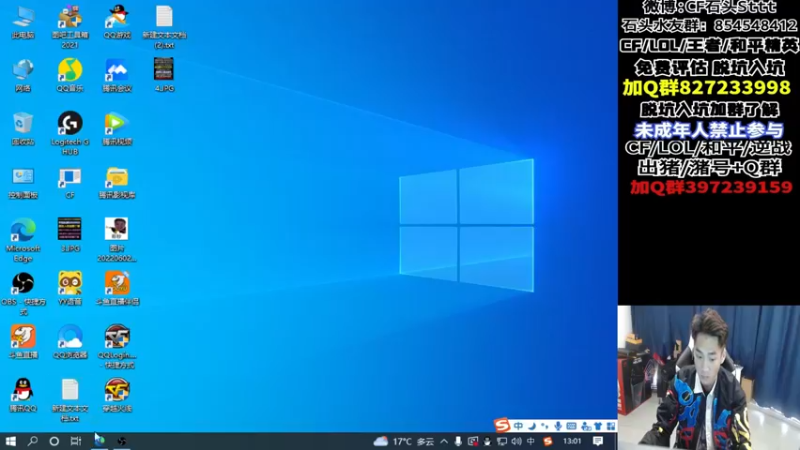Screen dimensions: 800x450
Task: Launch QQ音乐 from the desktop
Action: pyautogui.click(x=70, y=76)
